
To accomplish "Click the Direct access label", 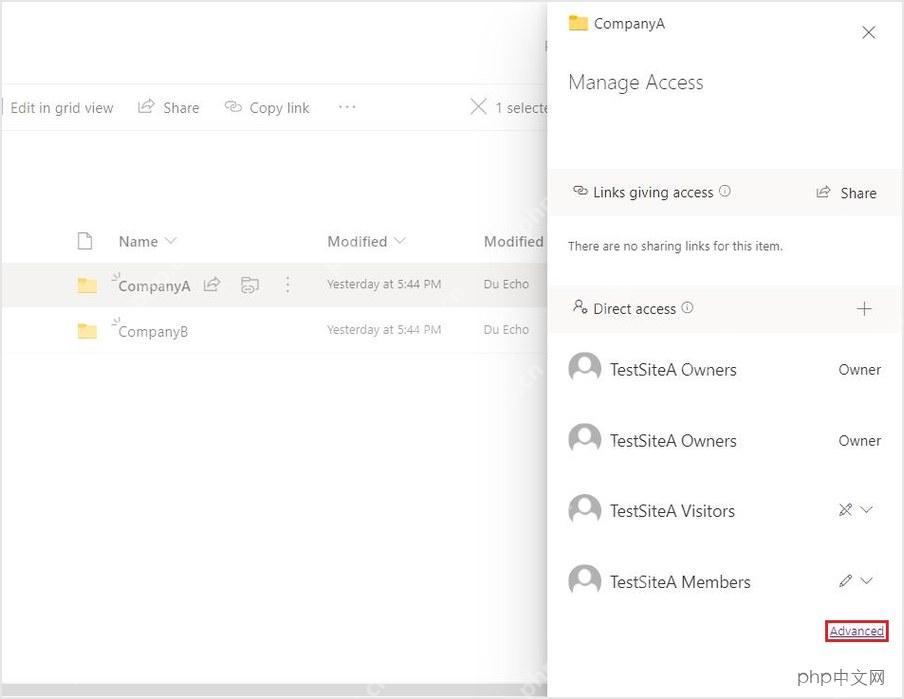I will (x=634, y=309).
